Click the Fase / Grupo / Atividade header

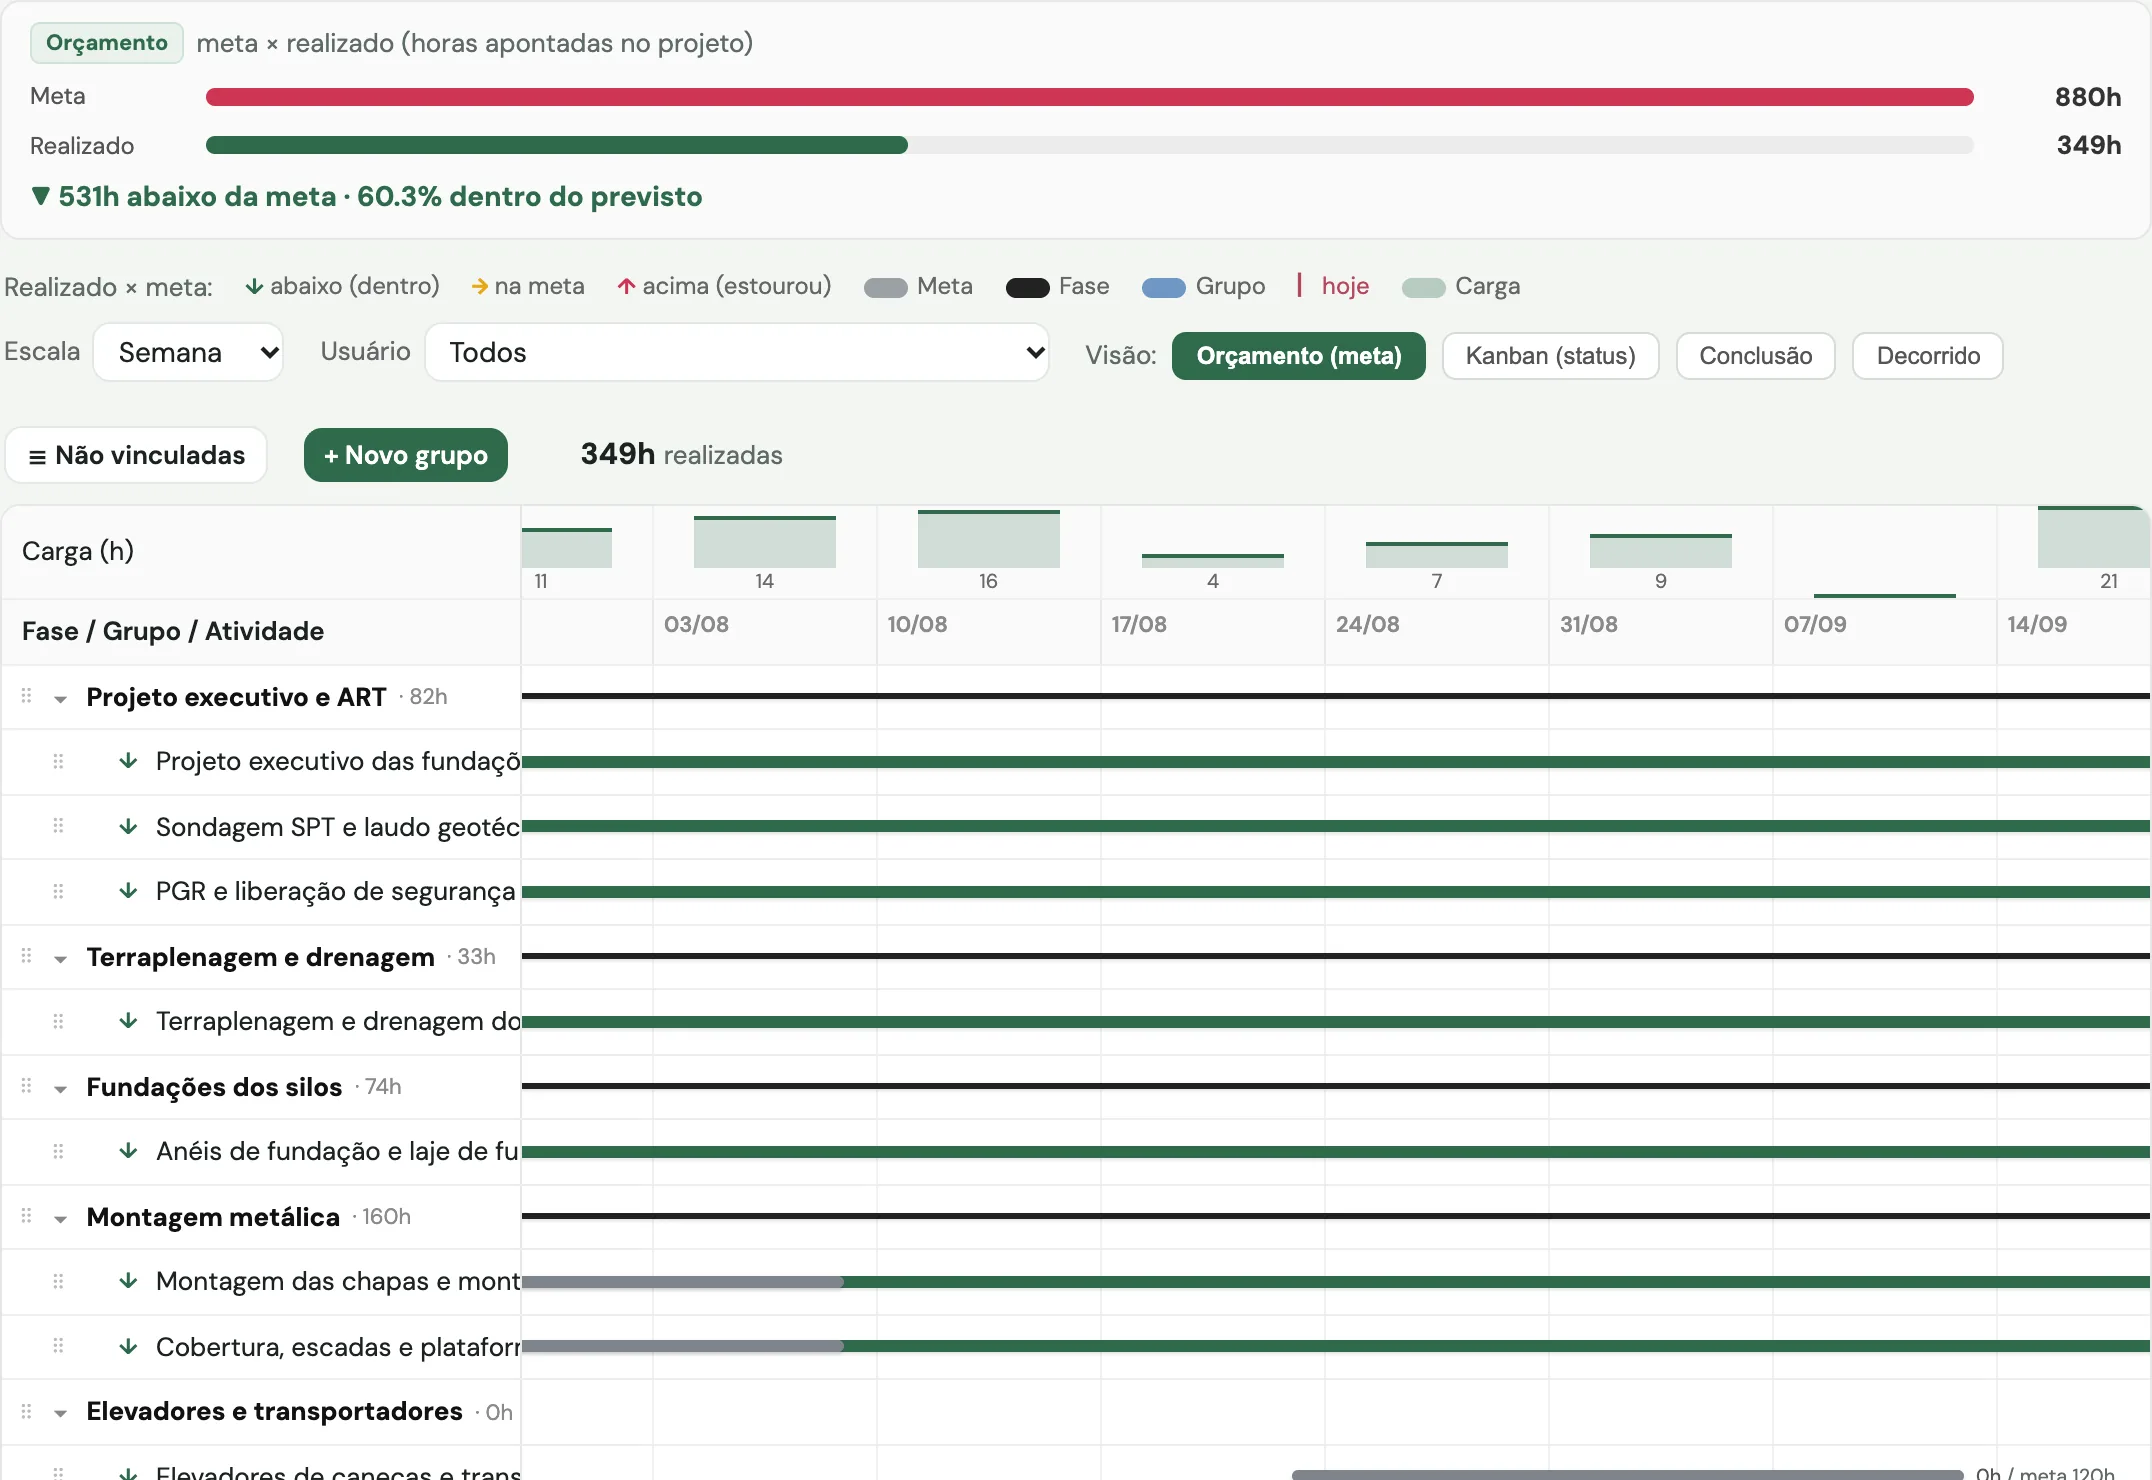(173, 631)
